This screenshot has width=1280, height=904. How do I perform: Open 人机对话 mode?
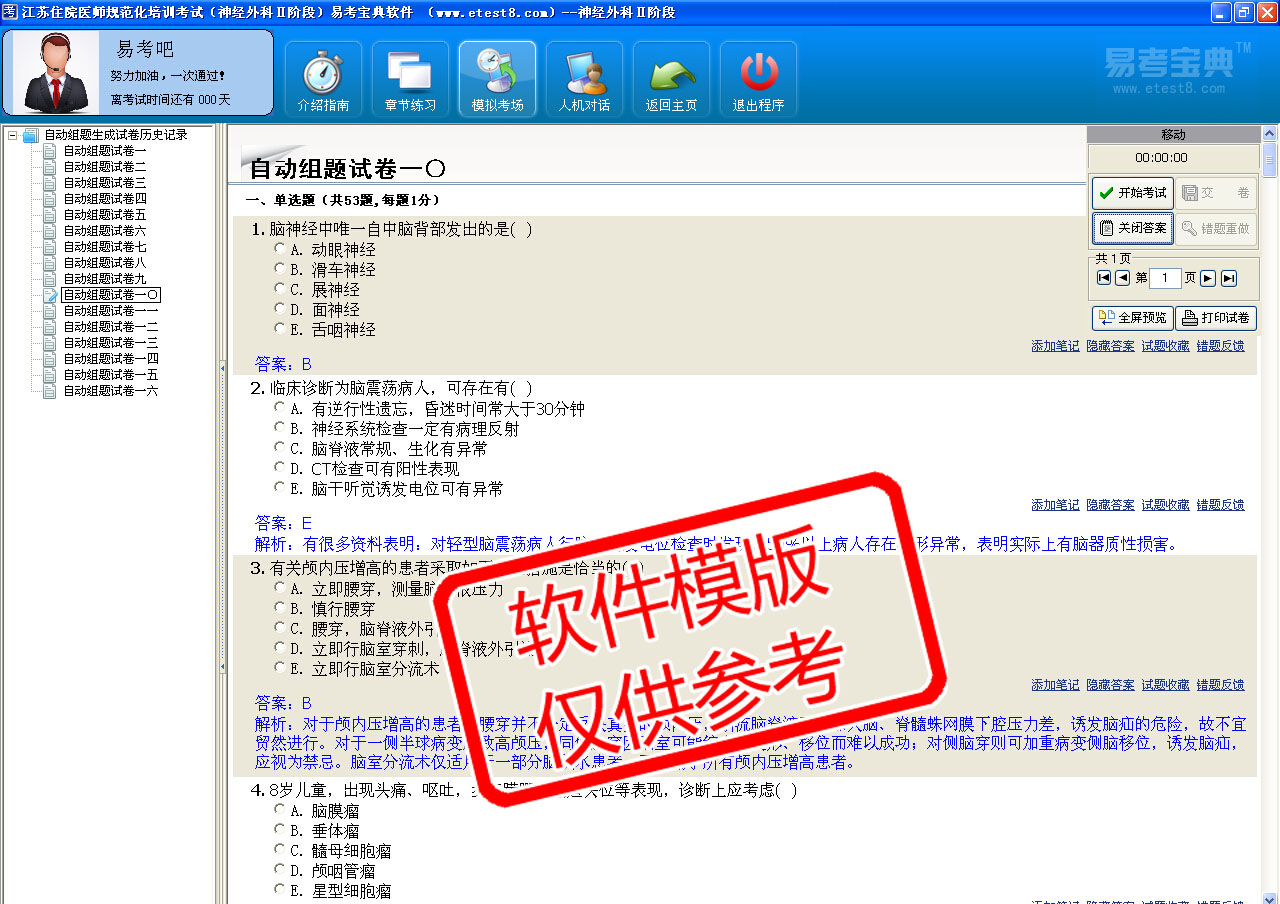[x=584, y=80]
